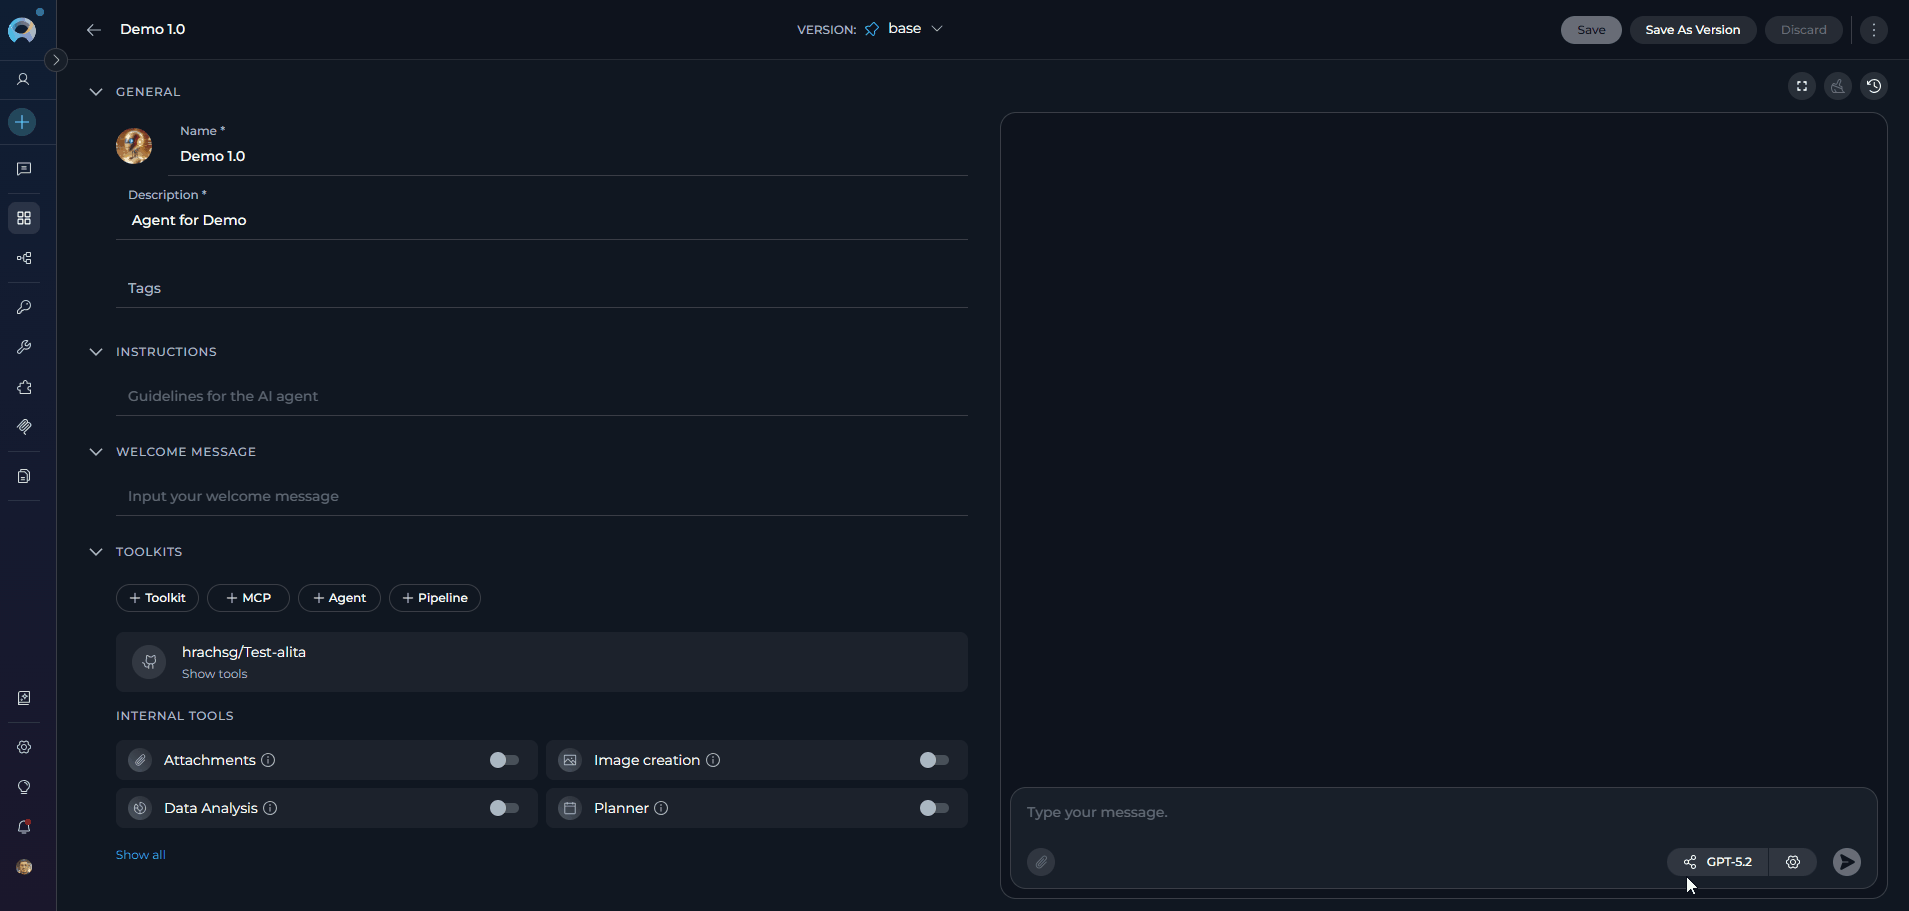Click the Tags input field
Image resolution: width=1909 pixels, height=911 pixels.
tap(542, 288)
